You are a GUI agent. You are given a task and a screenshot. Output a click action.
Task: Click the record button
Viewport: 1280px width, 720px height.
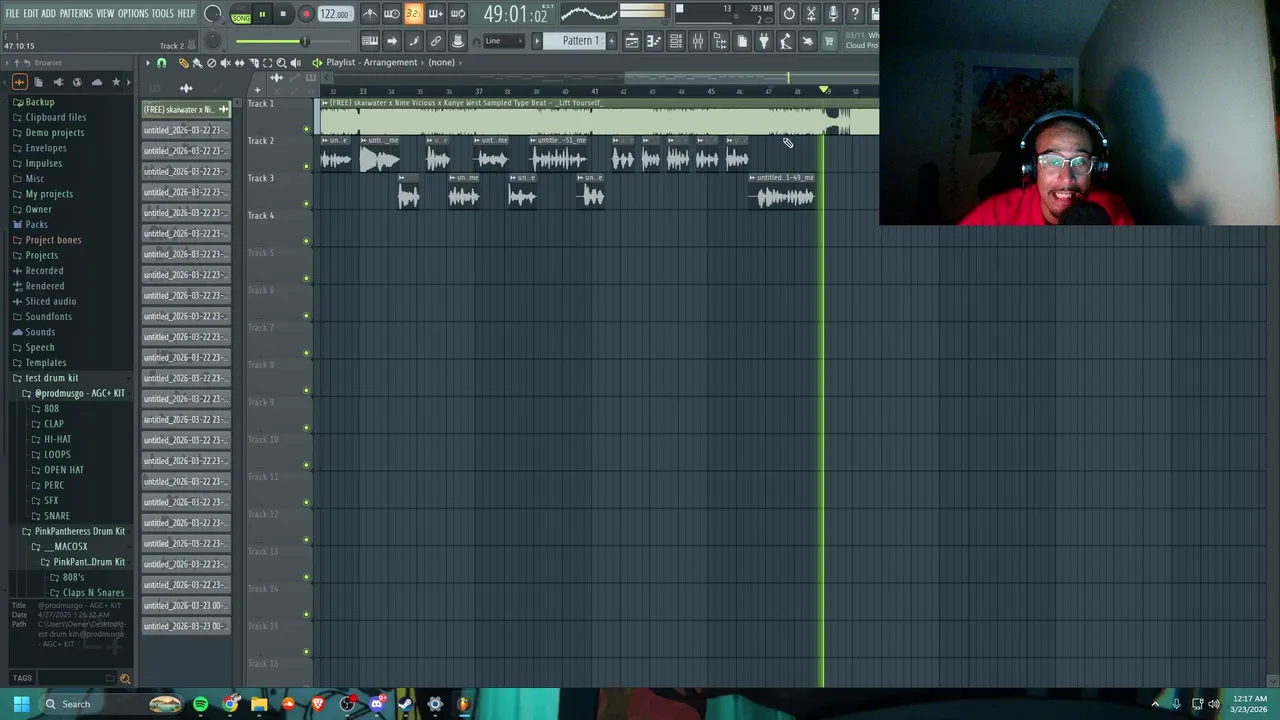click(x=306, y=15)
